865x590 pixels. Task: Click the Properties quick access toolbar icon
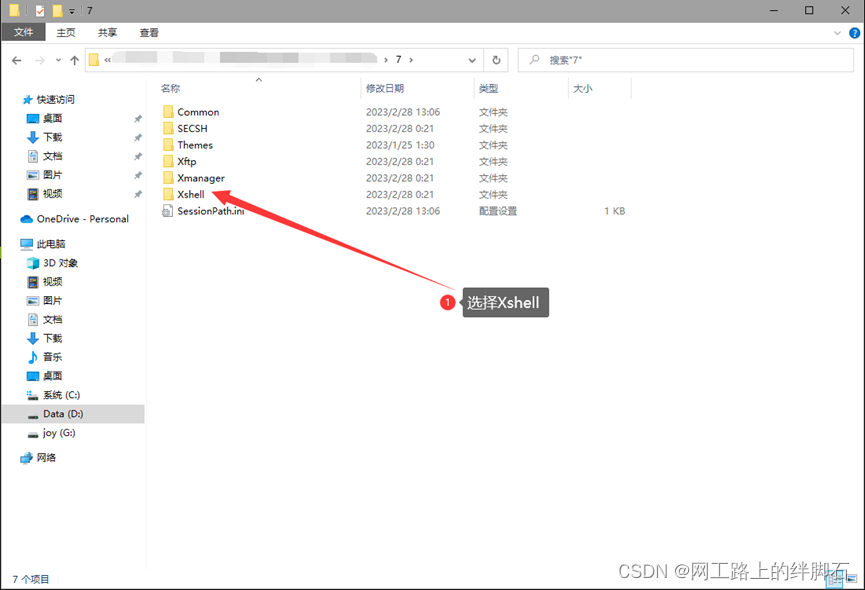pyautogui.click(x=40, y=10)
